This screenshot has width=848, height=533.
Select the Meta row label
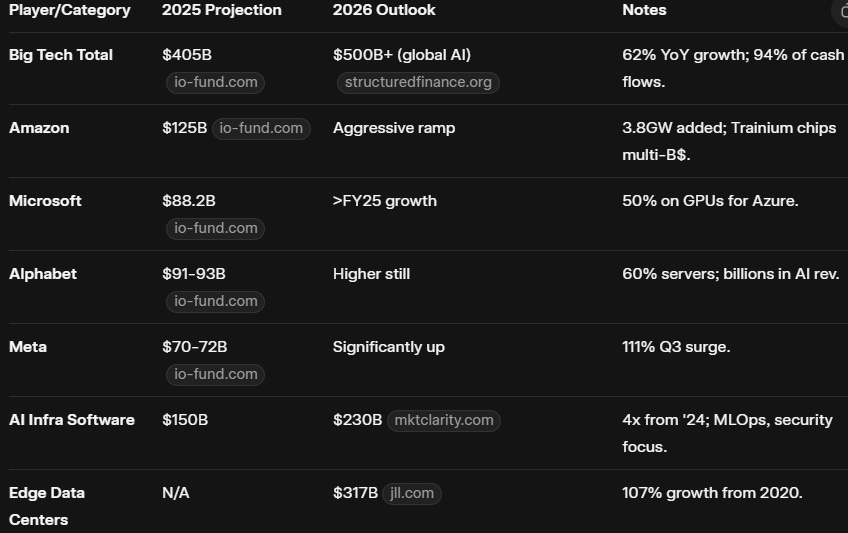28,347
